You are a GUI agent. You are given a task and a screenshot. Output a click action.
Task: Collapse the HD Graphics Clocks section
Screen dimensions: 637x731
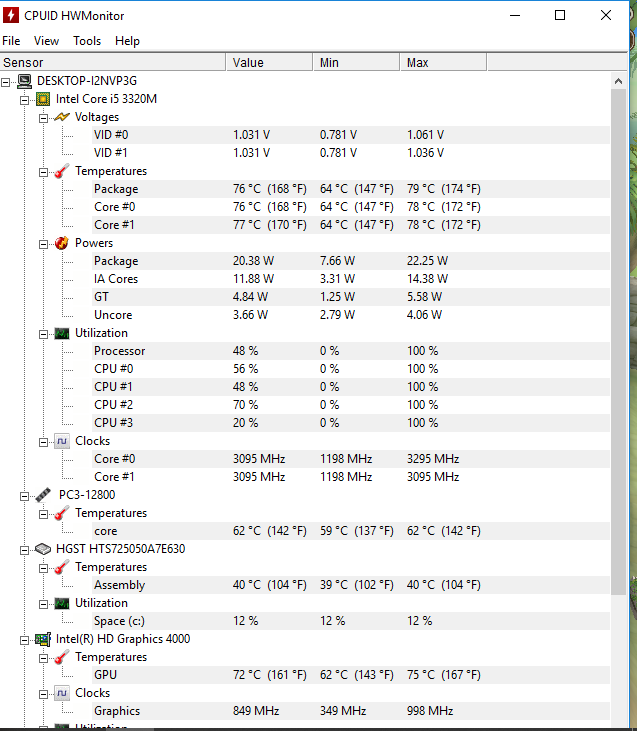(x=43, y=695)
